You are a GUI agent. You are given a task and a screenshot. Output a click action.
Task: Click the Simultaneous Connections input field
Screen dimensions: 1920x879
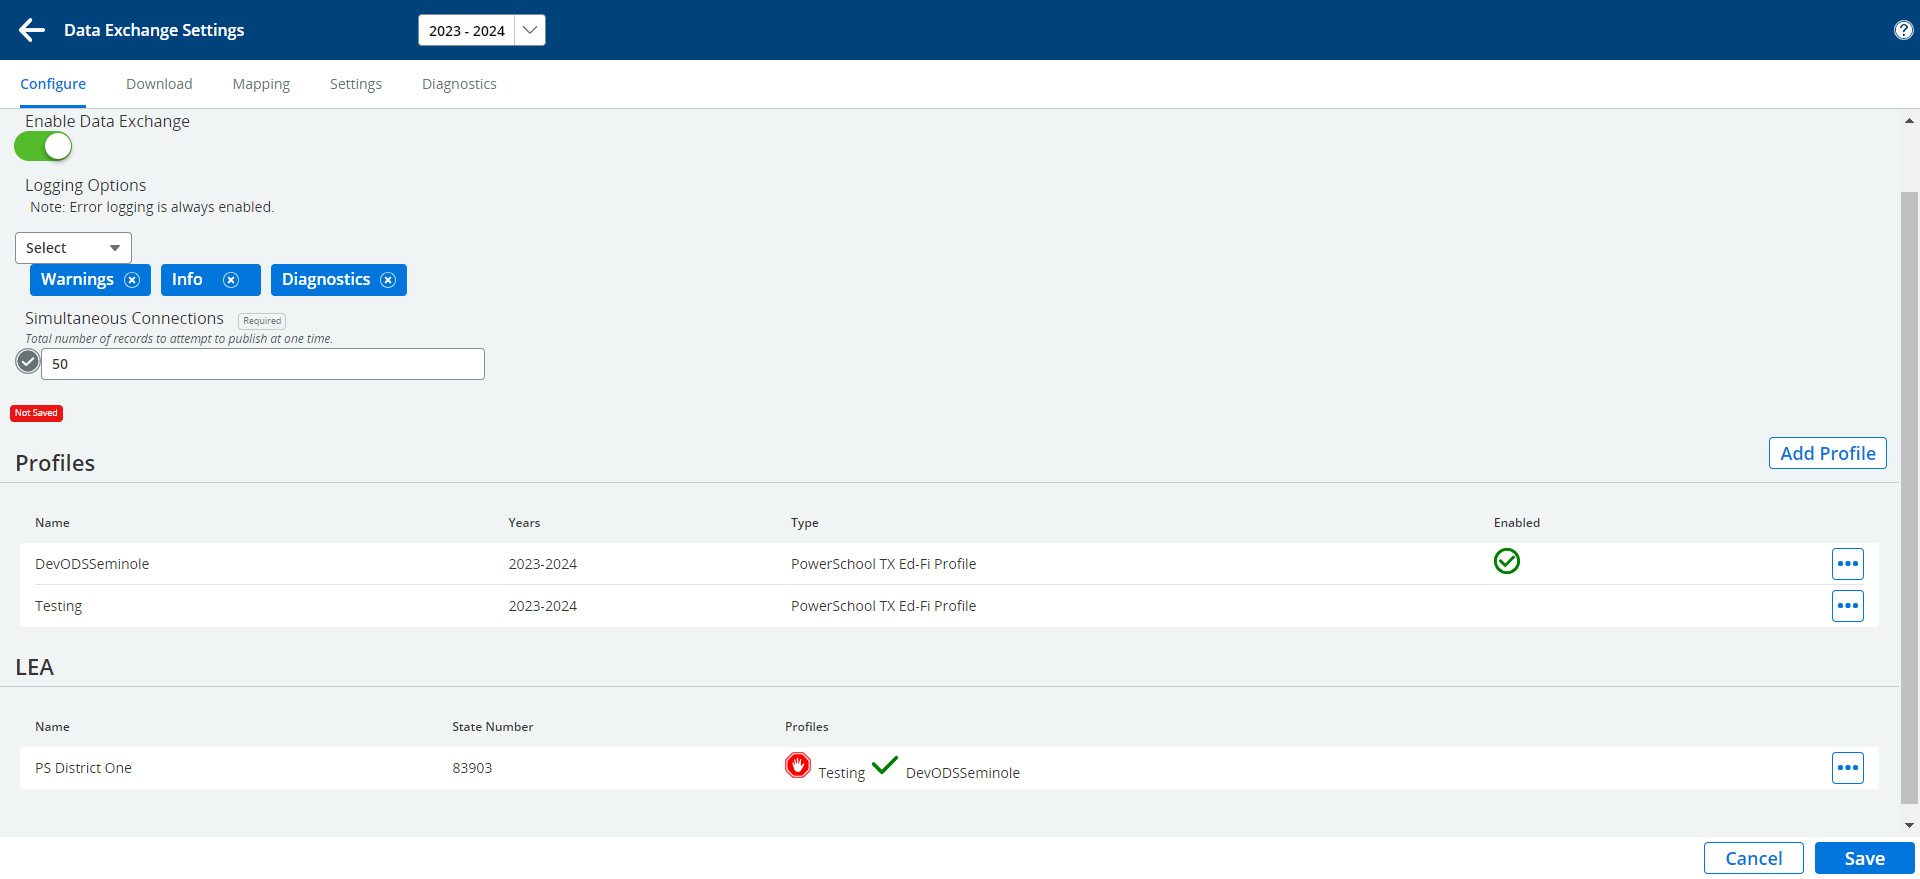pos(262,364)
